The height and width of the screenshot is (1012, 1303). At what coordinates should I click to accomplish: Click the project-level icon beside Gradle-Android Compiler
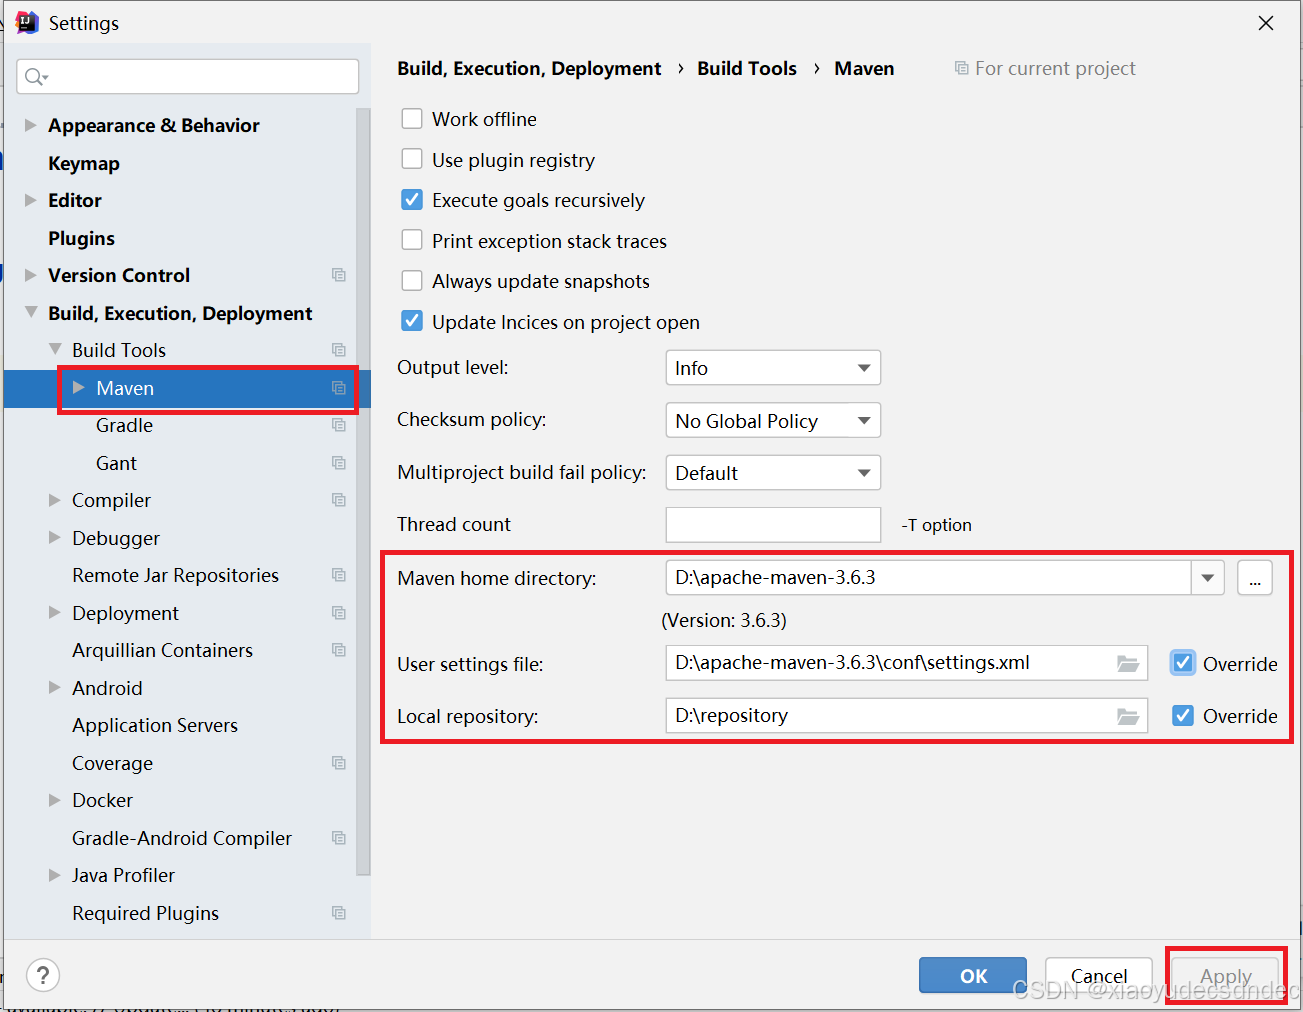pos(339,838)
